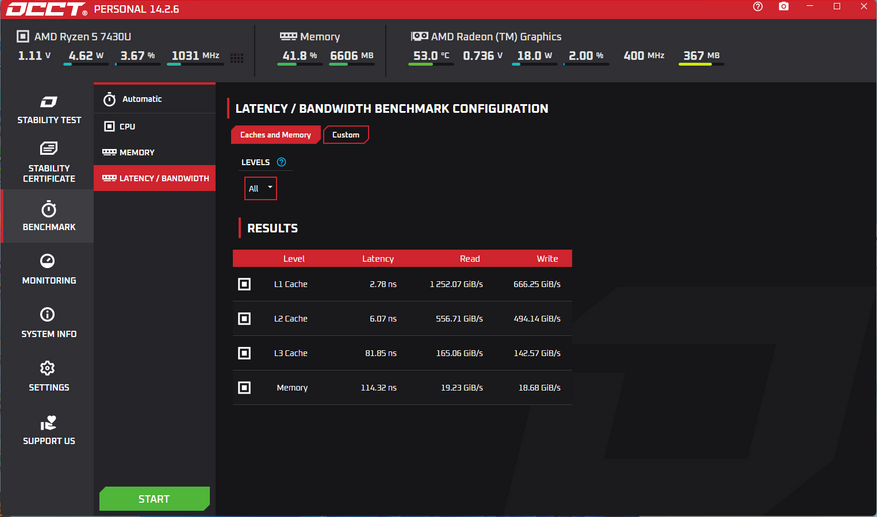The height and width of the screenshot is (517, 877).
Task: Click the L3 Cache write 142.57 GiB/s
Action: point(537,354)
